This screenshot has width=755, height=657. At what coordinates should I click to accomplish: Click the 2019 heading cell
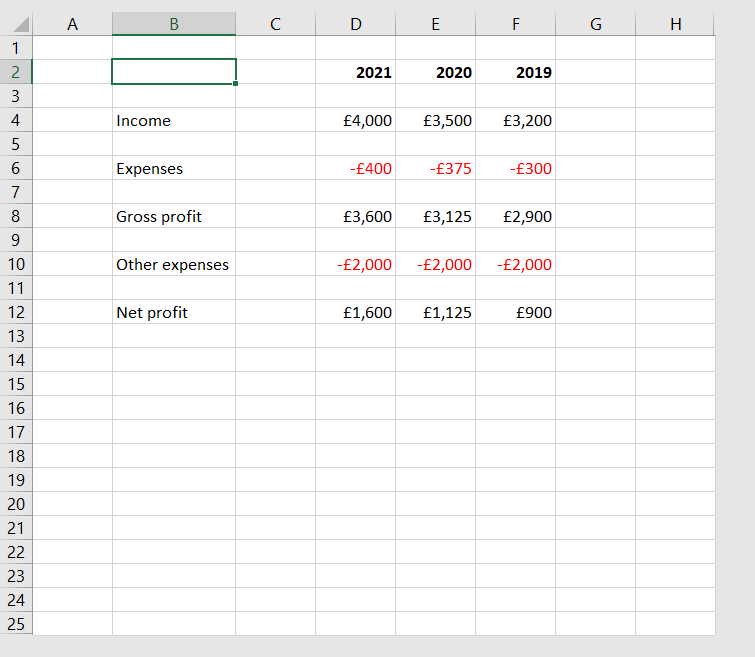click(516, 72)
